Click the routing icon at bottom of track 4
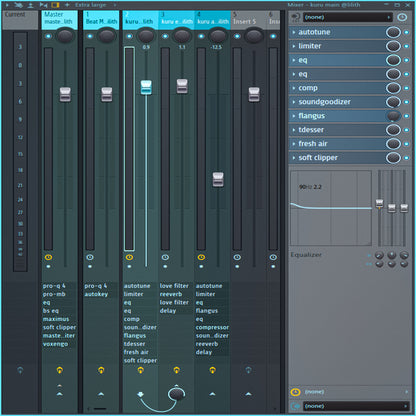 [x=212, y=370]
